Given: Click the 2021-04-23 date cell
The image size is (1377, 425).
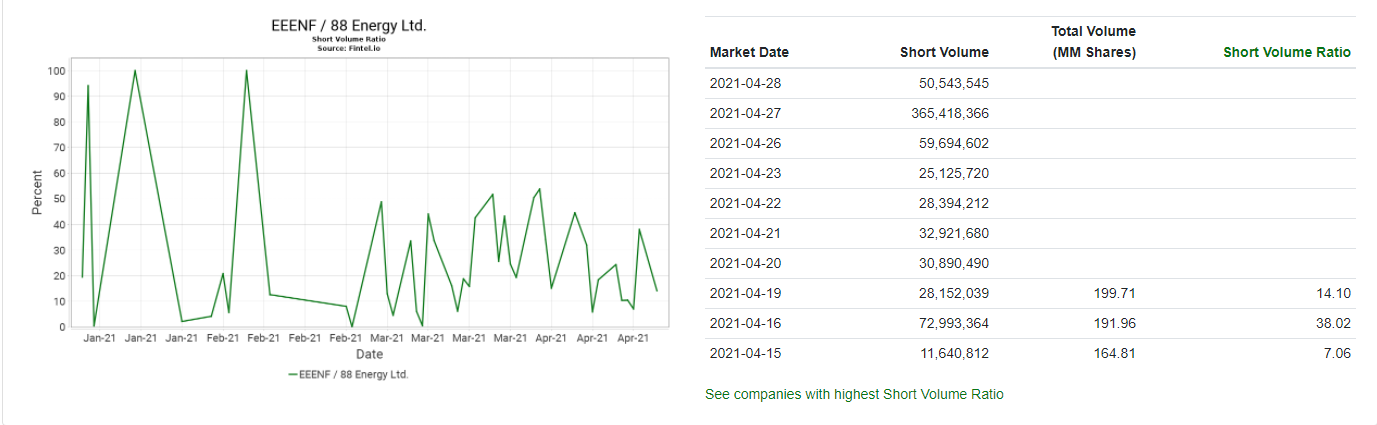Looking at the screenshot, I should click(745, 173).
